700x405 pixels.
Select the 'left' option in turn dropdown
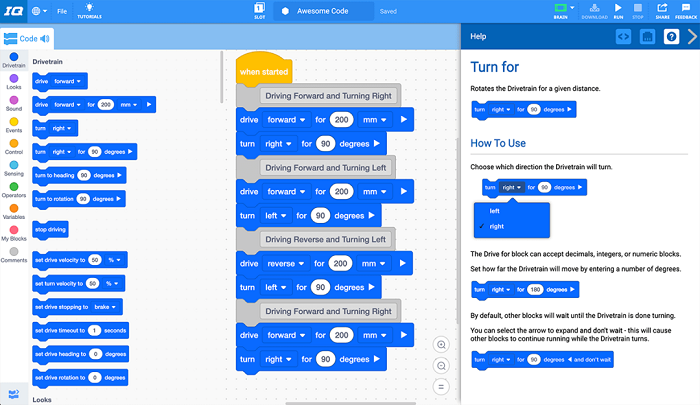495,211
